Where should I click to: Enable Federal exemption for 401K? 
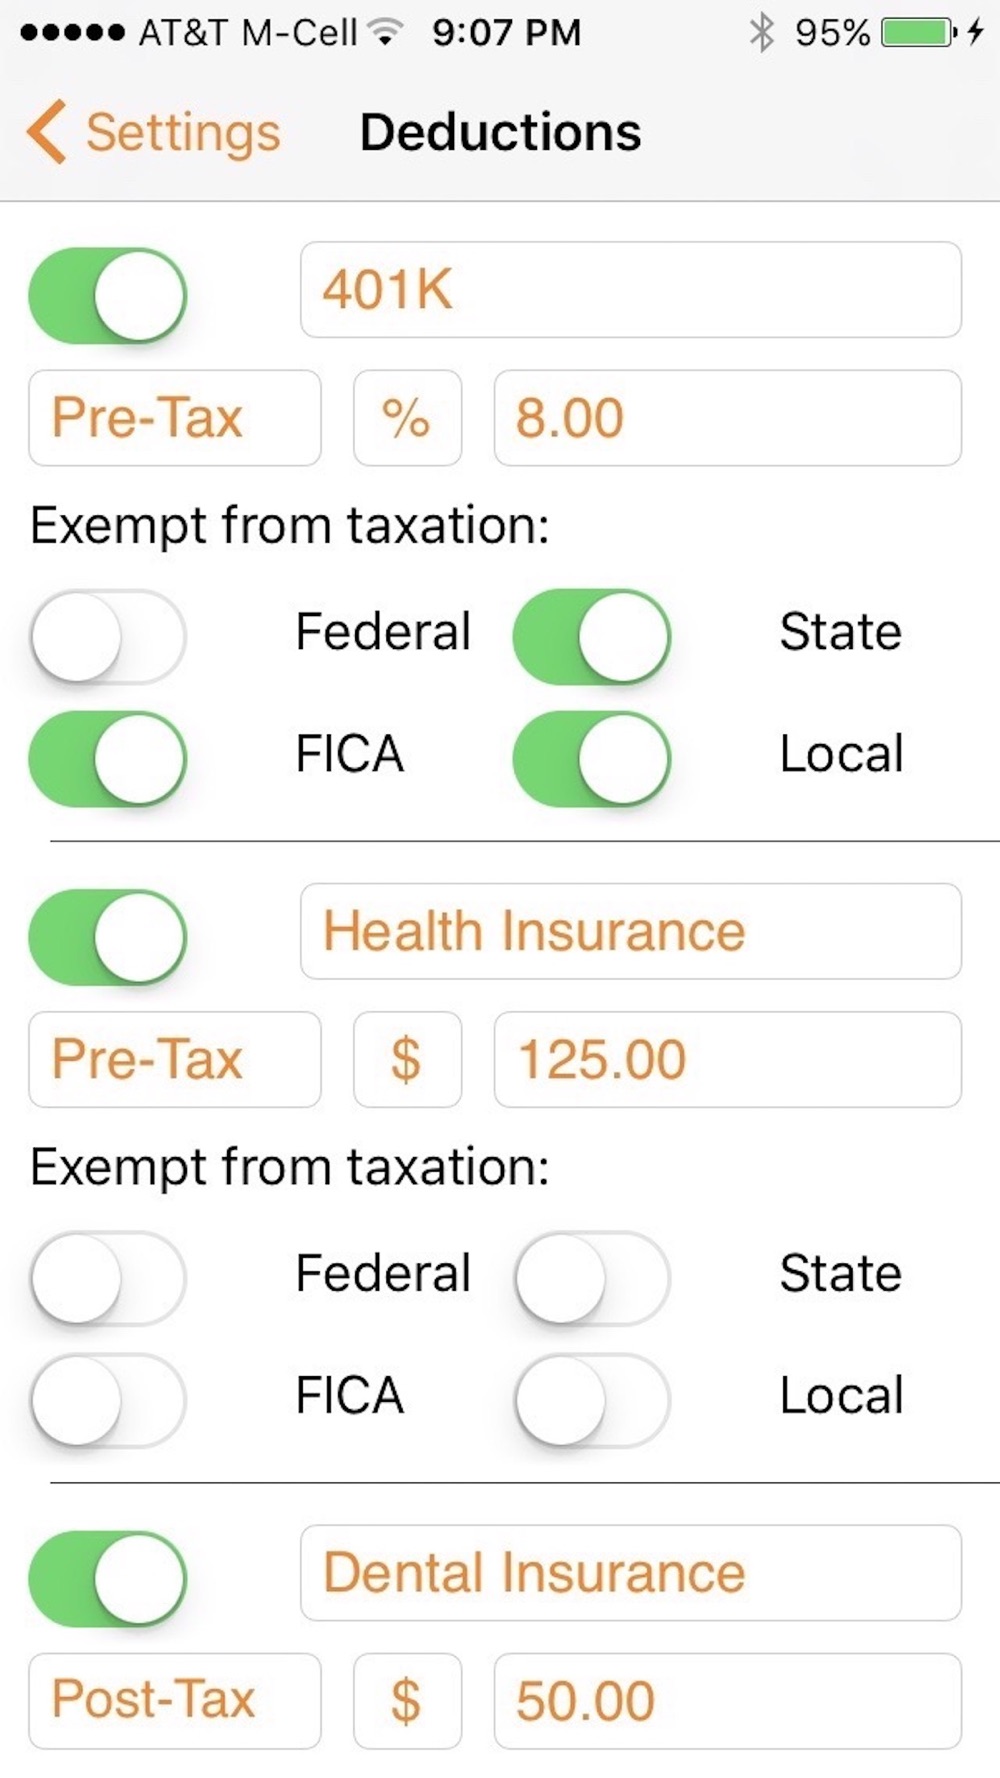[107, 637]
